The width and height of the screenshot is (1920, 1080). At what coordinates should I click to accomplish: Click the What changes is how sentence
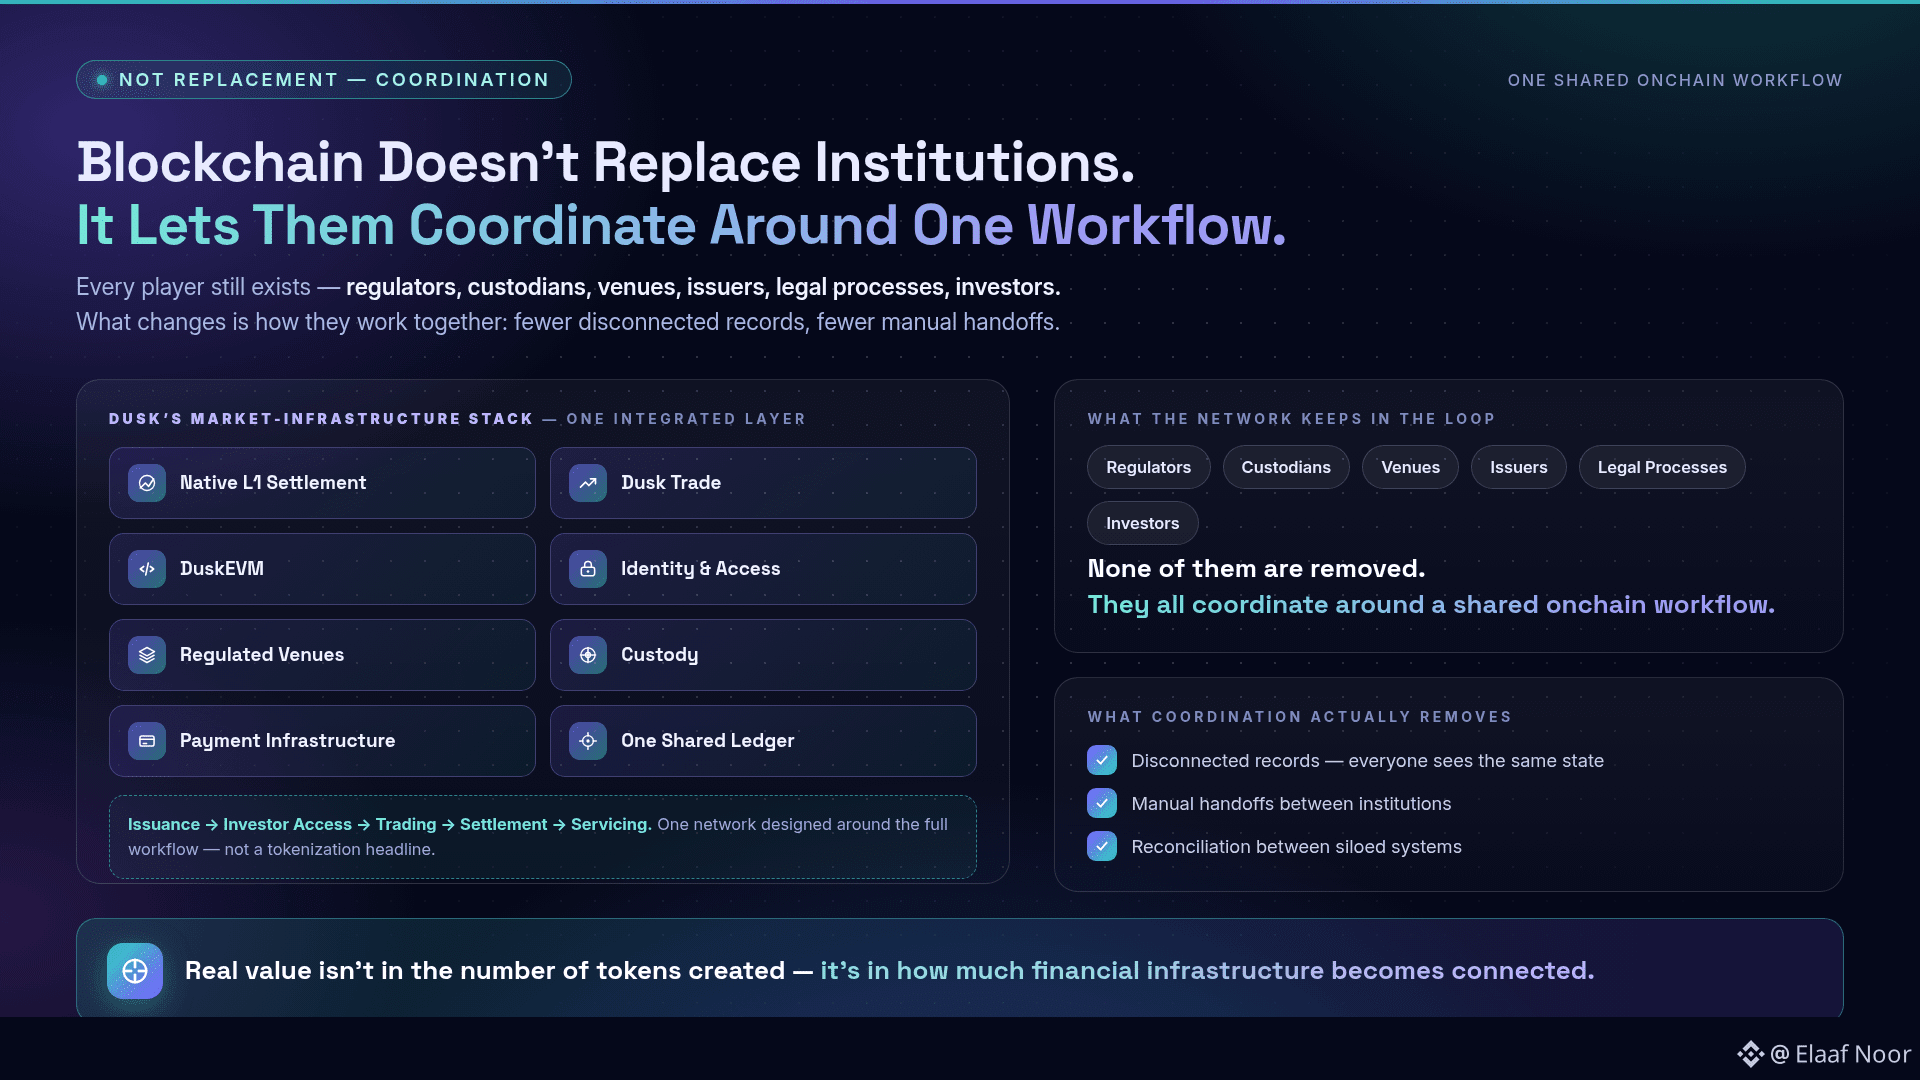(x=568, y=322)
